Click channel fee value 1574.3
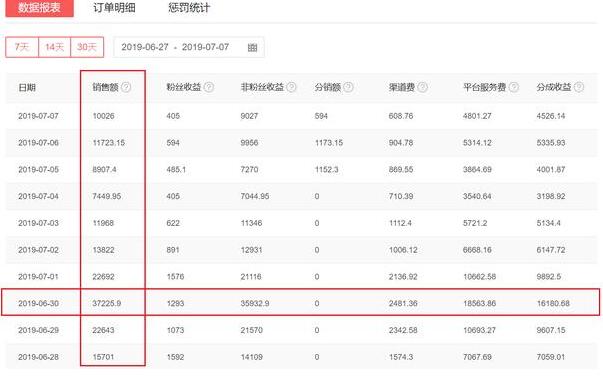Image resolution: width=603 pixels, height=377 pixels. [401, 357]
